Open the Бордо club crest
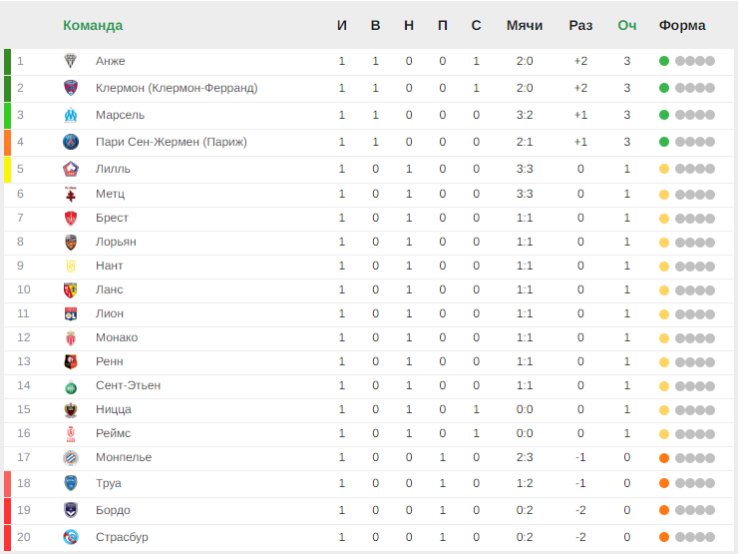This screenshot has height=554, width=740. 70,510
